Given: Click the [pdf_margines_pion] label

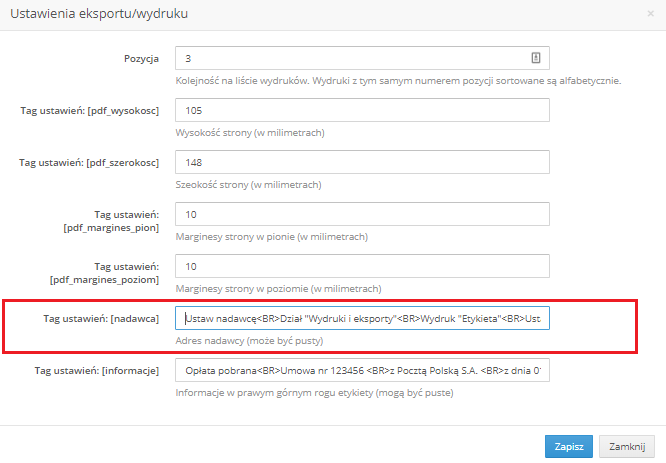Looking at the screenshot, I should click(111, 228).
